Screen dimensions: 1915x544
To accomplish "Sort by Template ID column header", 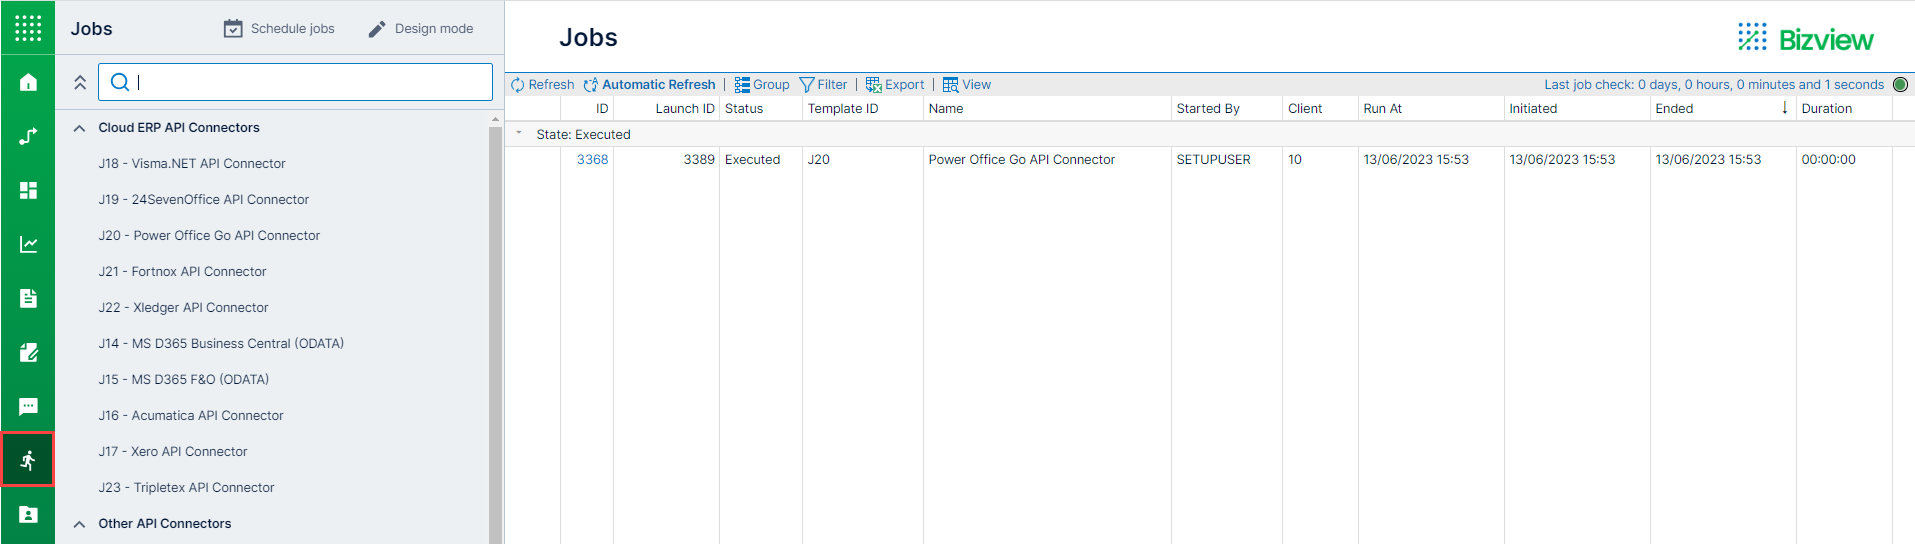I will pos(863,109).
